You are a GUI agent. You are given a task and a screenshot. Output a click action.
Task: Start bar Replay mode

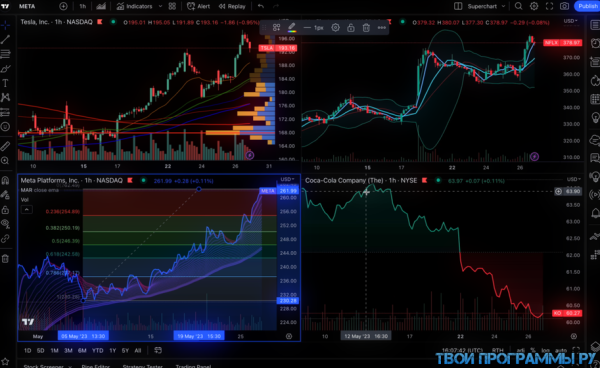point(232,6)
